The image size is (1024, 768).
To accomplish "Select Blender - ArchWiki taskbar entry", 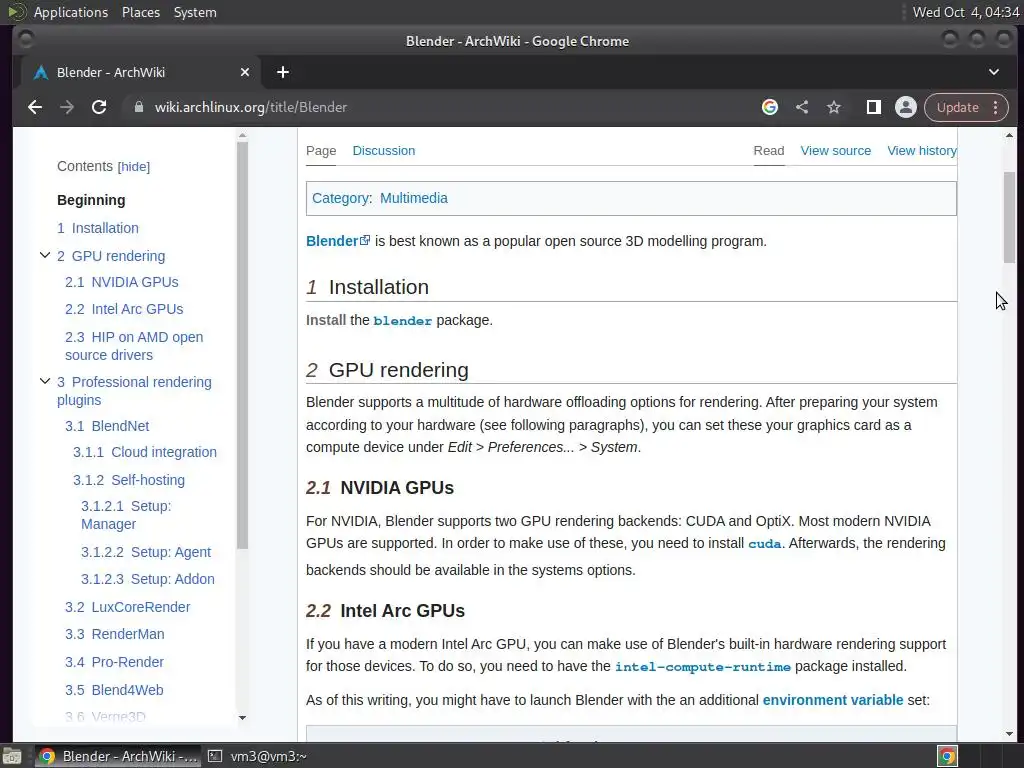I will tap(118, 756).
